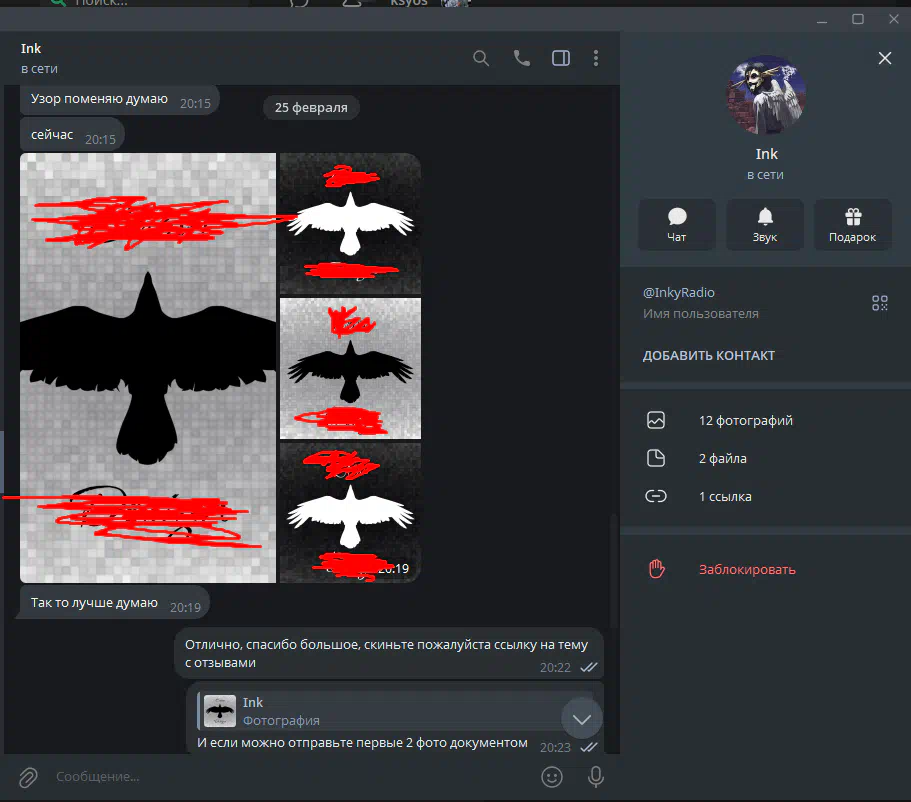Close the profile info panel
This screenshot has width=911, height=802.
tap(884, 58)
